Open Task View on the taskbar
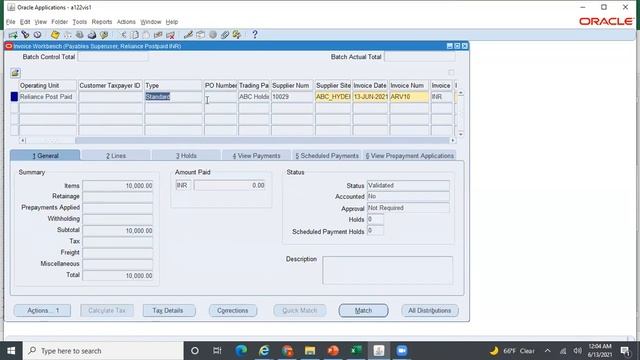This screenshot has width=640, height=360. click(x=217, y=351)
